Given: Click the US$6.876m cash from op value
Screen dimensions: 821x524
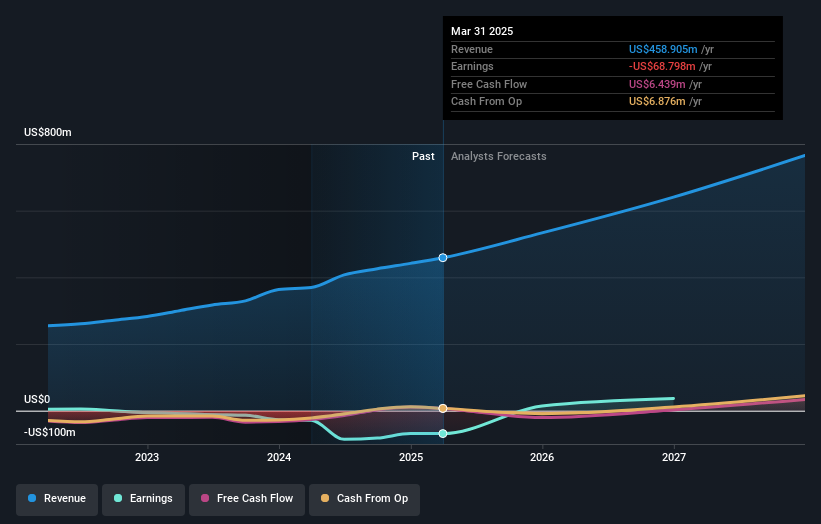Looking at the screenshot, I should [x=657, y=102].
